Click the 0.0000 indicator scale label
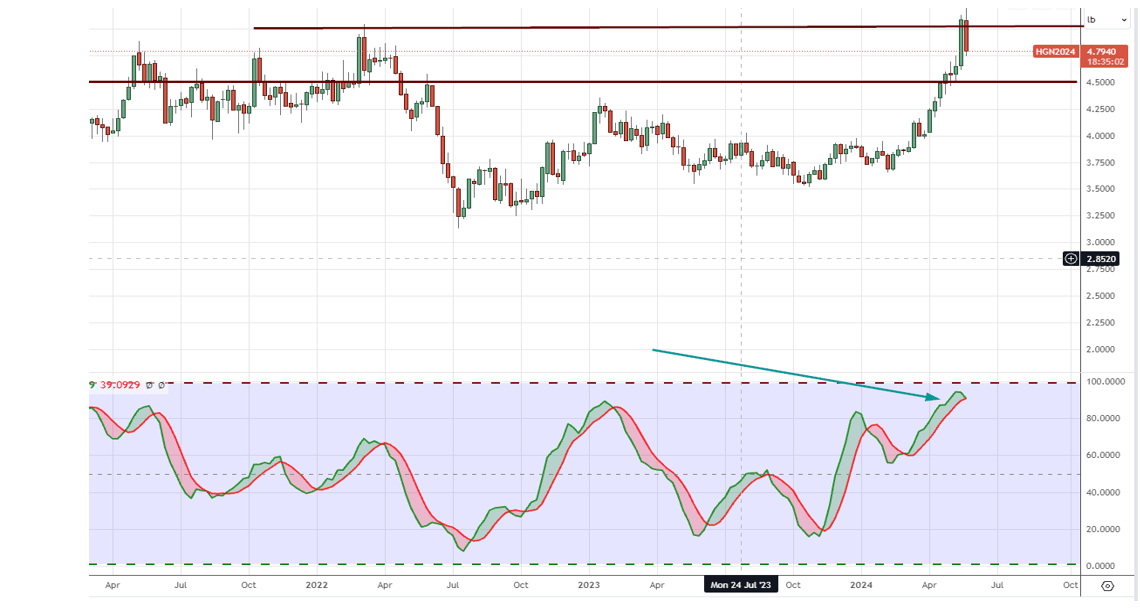Image resolution: width=1140 pixels, height=609 pixels. (x=1102, y=566)
